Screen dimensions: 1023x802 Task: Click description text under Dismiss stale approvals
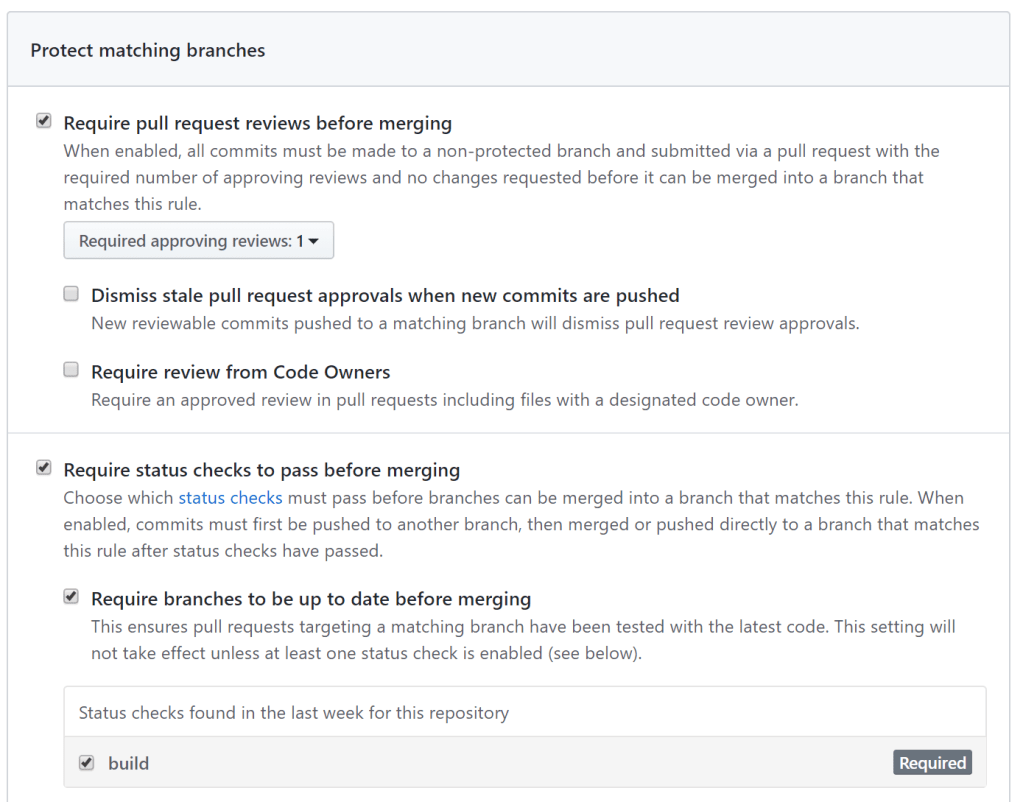pyautogui.click(x=474, y=323)
